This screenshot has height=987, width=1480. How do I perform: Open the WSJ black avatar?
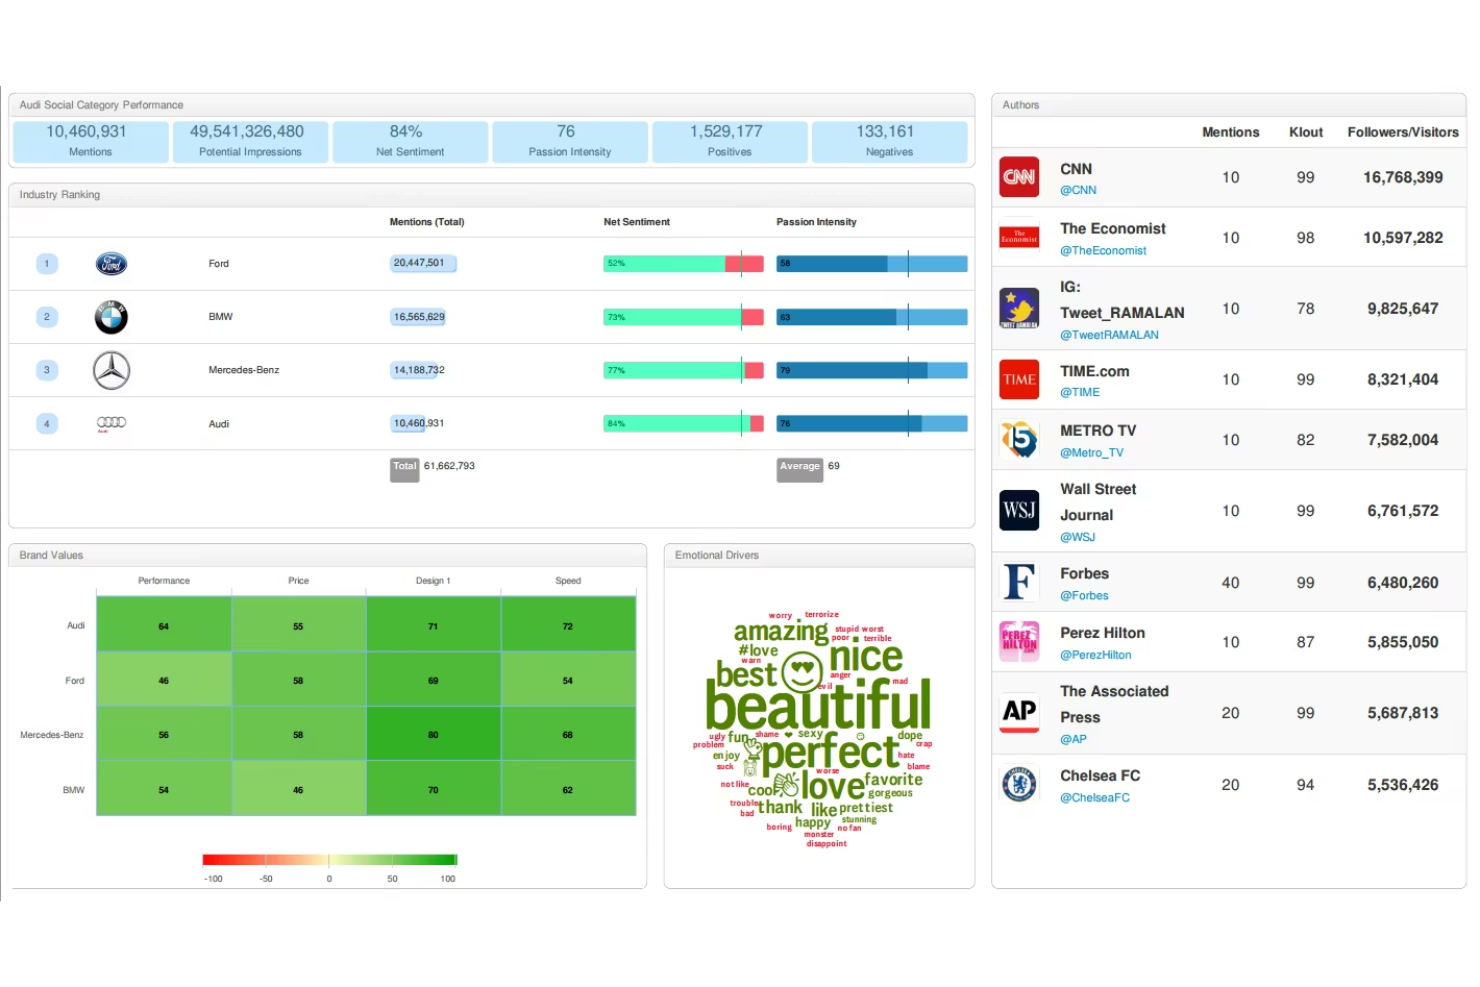(1019, 510)
